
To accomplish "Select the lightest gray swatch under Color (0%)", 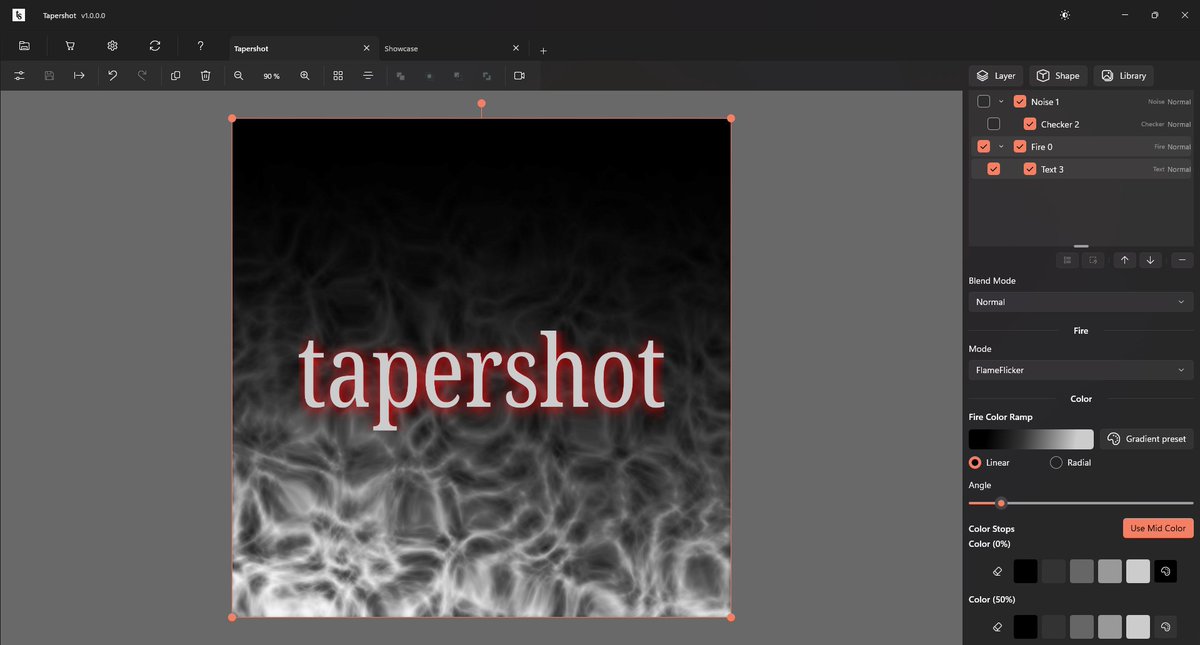I will click(x=1137, y=571).
